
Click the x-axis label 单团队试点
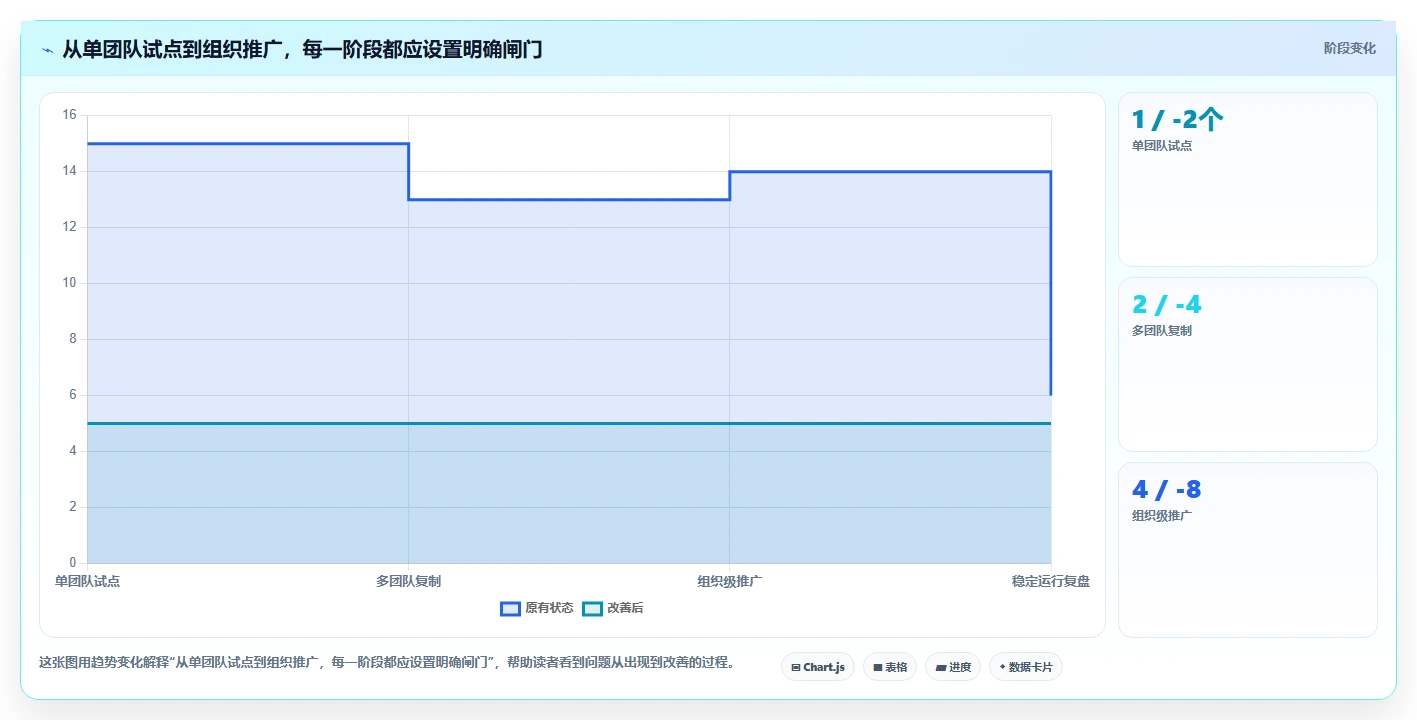[87, 581]
